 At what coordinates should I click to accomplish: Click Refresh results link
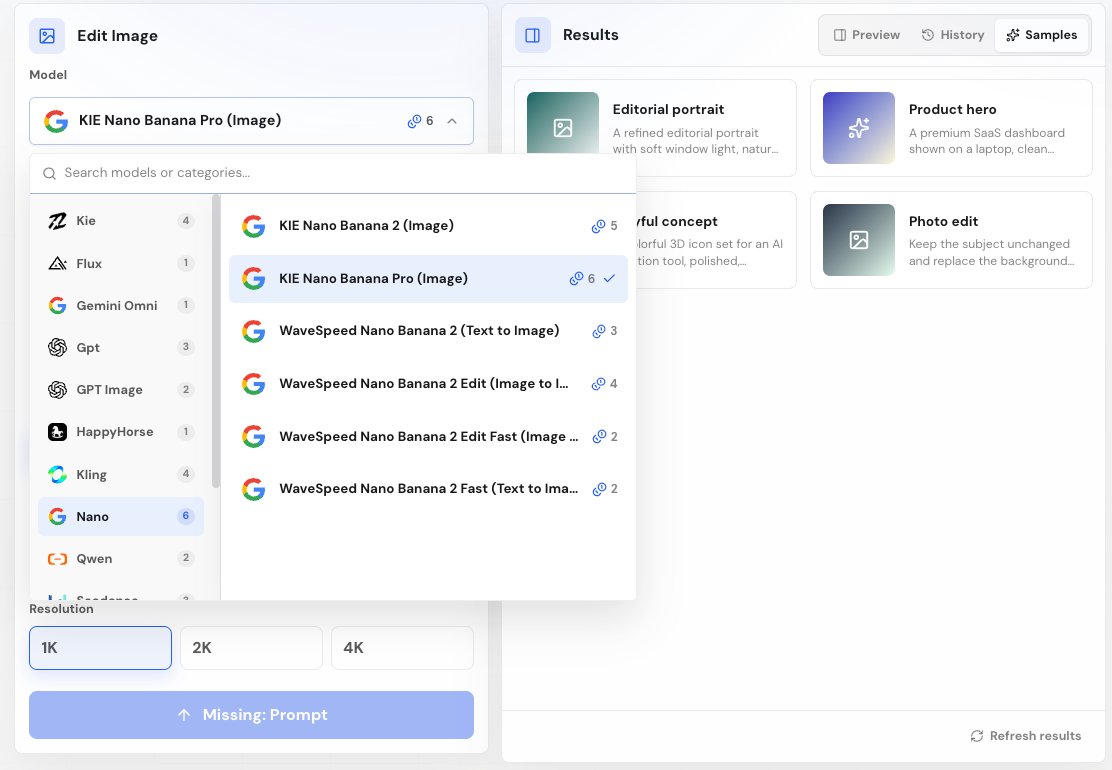coord(1025,736)
